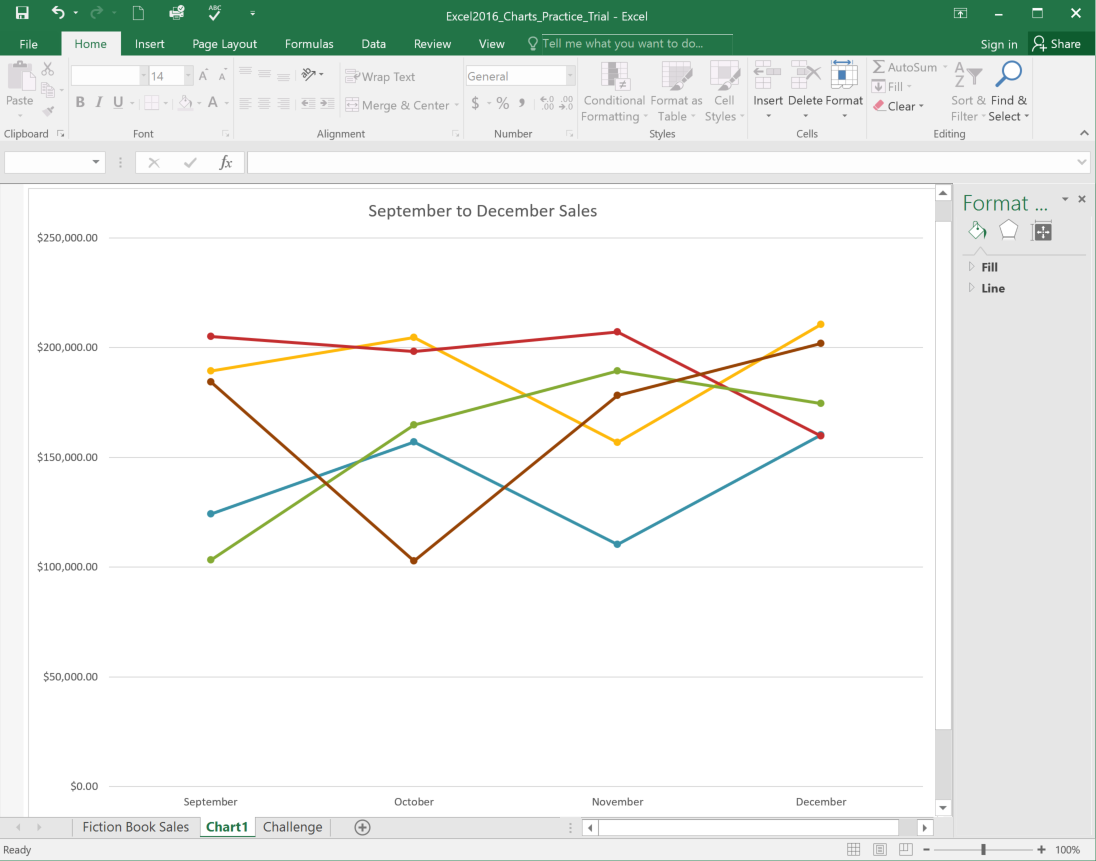This screenshot has width=1096, height=861.
Task: Expand the Fill section in the Format pane
Action: (989, 267)
